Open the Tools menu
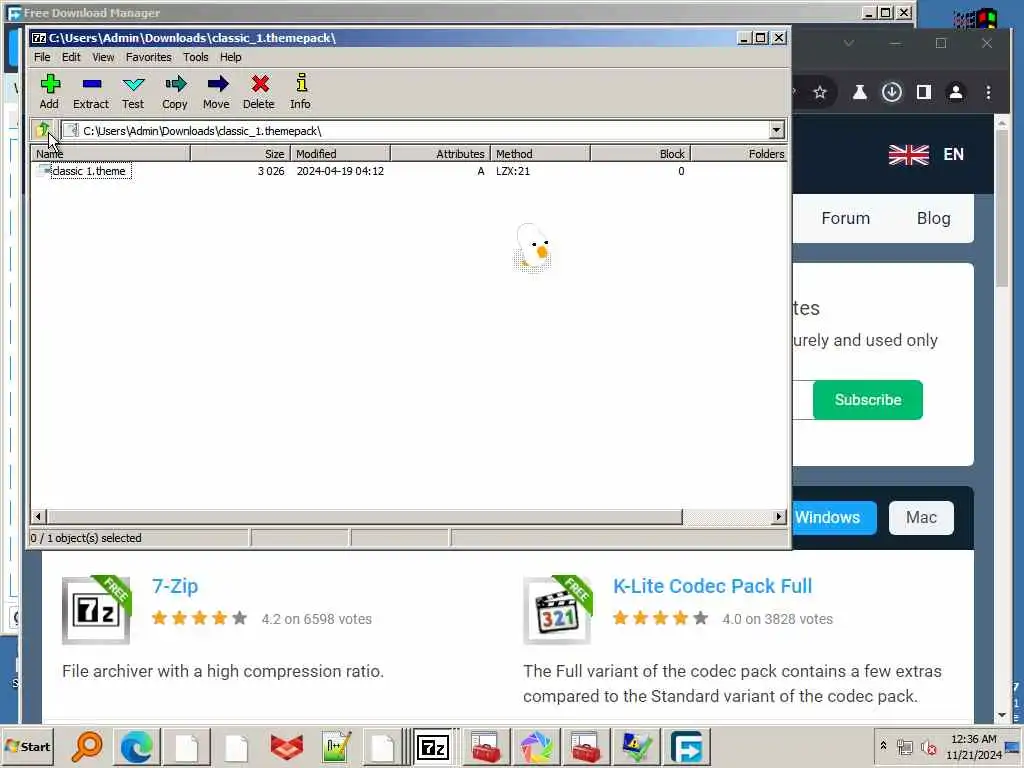Viewport: 1024px width, 768px height. point(195,57)
